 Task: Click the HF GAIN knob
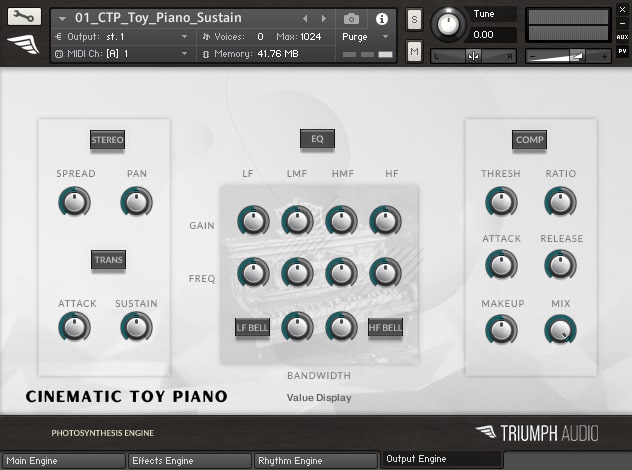click(x=386, y=220)
